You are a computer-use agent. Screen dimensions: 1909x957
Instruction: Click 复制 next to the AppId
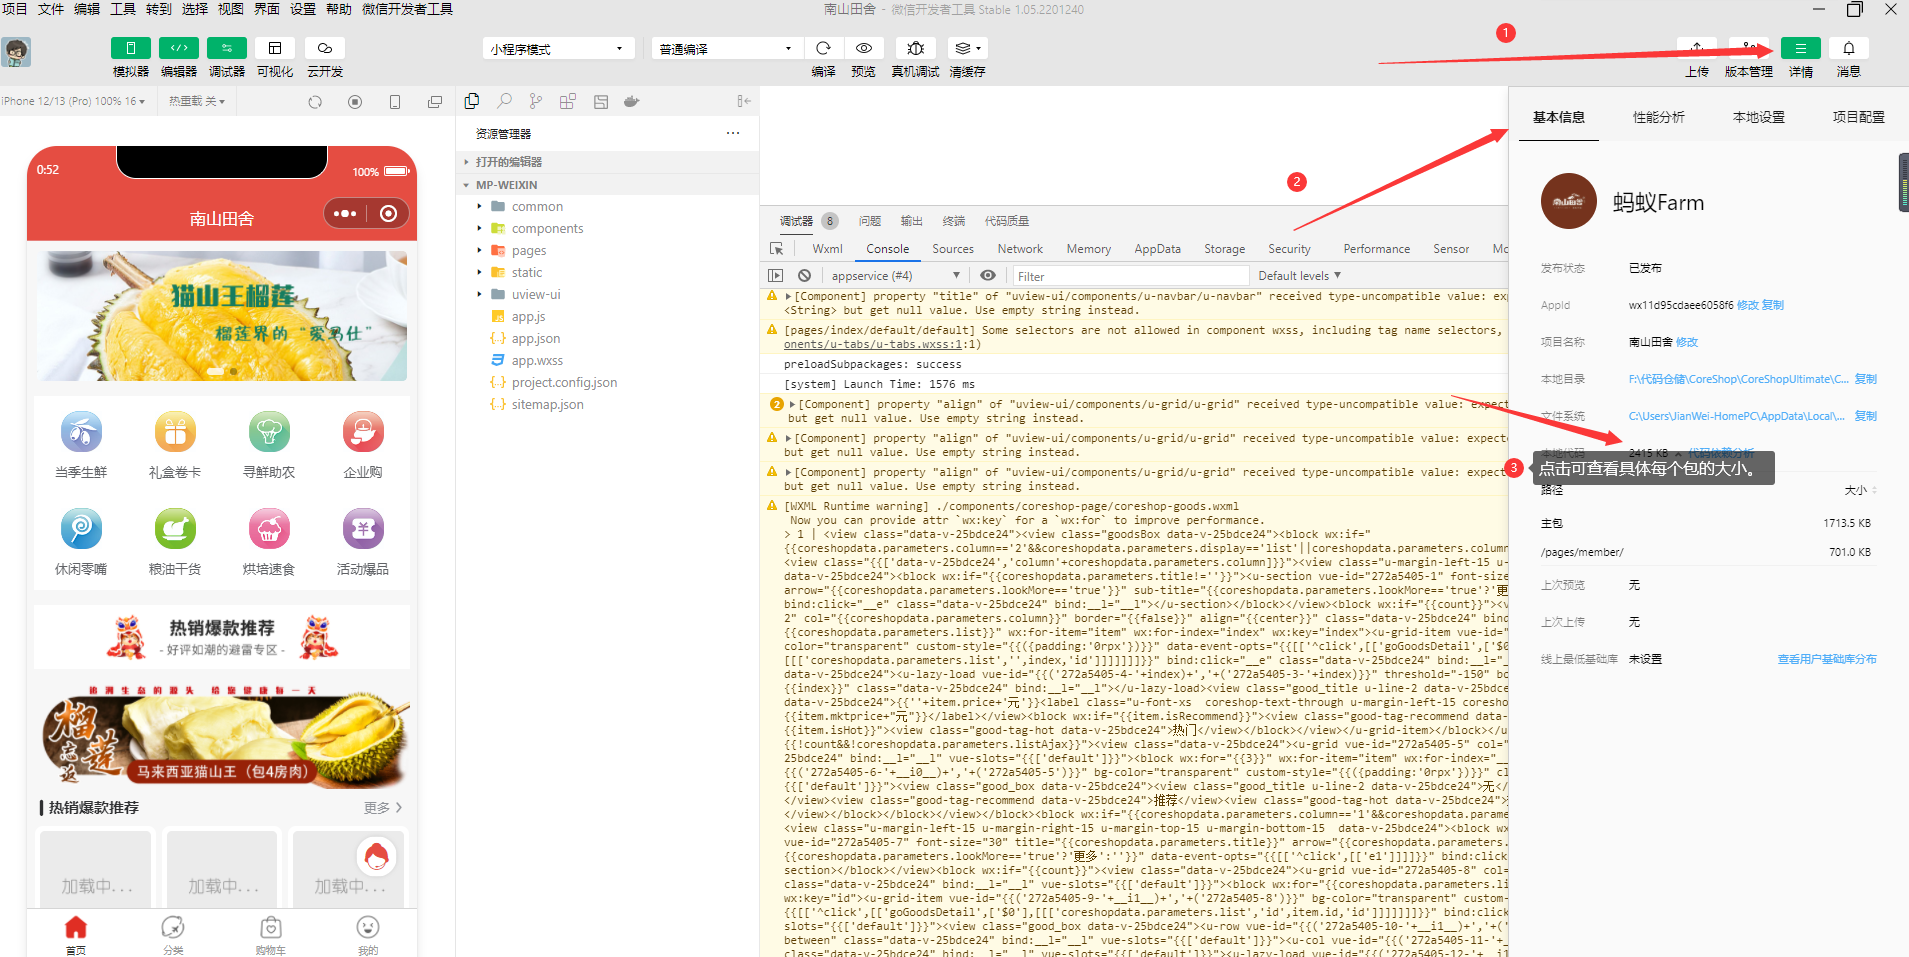[1772, 305]
